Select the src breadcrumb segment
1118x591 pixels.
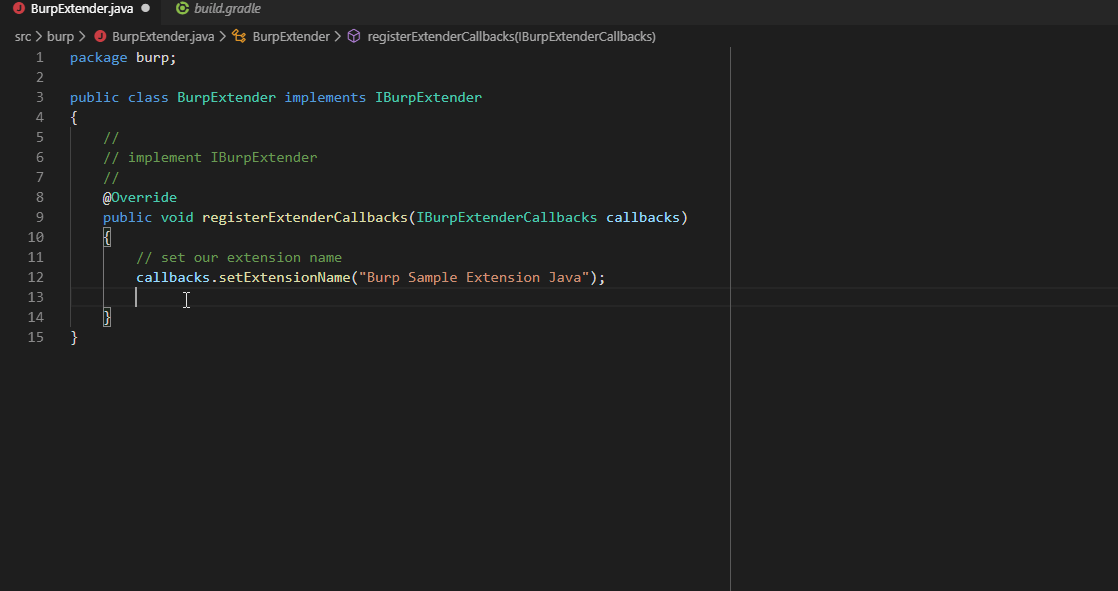23,36
